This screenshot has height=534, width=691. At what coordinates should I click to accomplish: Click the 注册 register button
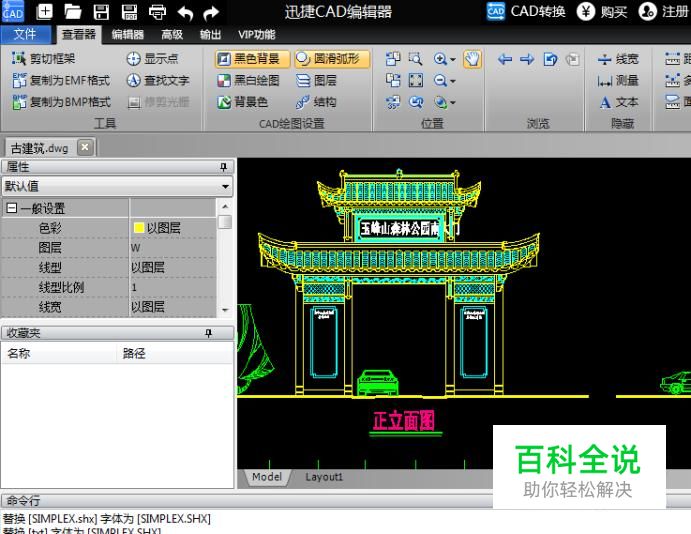pos(664,11)
